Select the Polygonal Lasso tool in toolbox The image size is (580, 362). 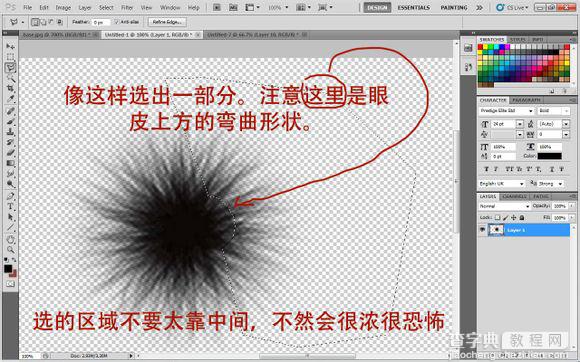[x=10, y=67]
